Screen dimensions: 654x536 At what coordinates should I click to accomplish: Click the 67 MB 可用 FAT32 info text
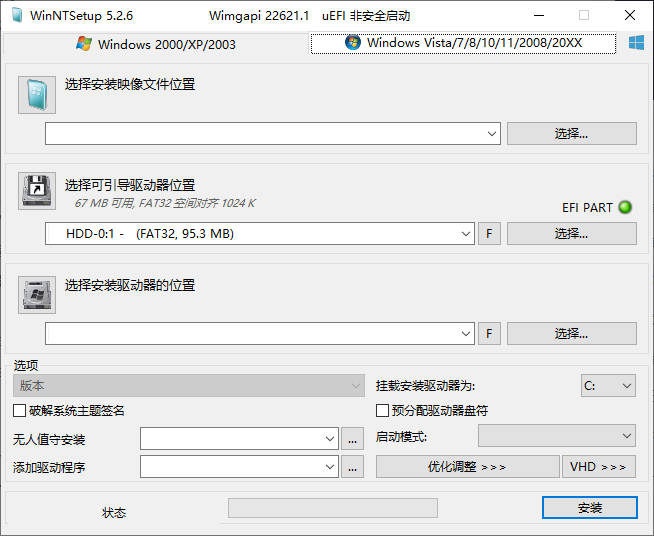point(165,203)
